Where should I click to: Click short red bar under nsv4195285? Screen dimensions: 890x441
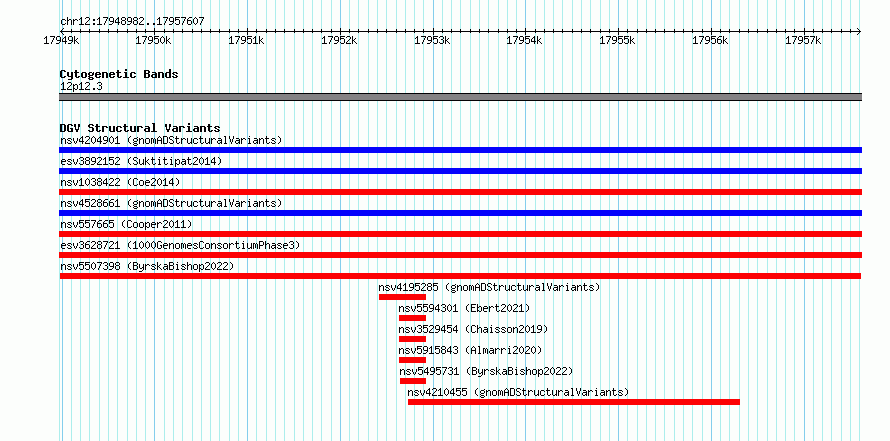pos(402,297)
